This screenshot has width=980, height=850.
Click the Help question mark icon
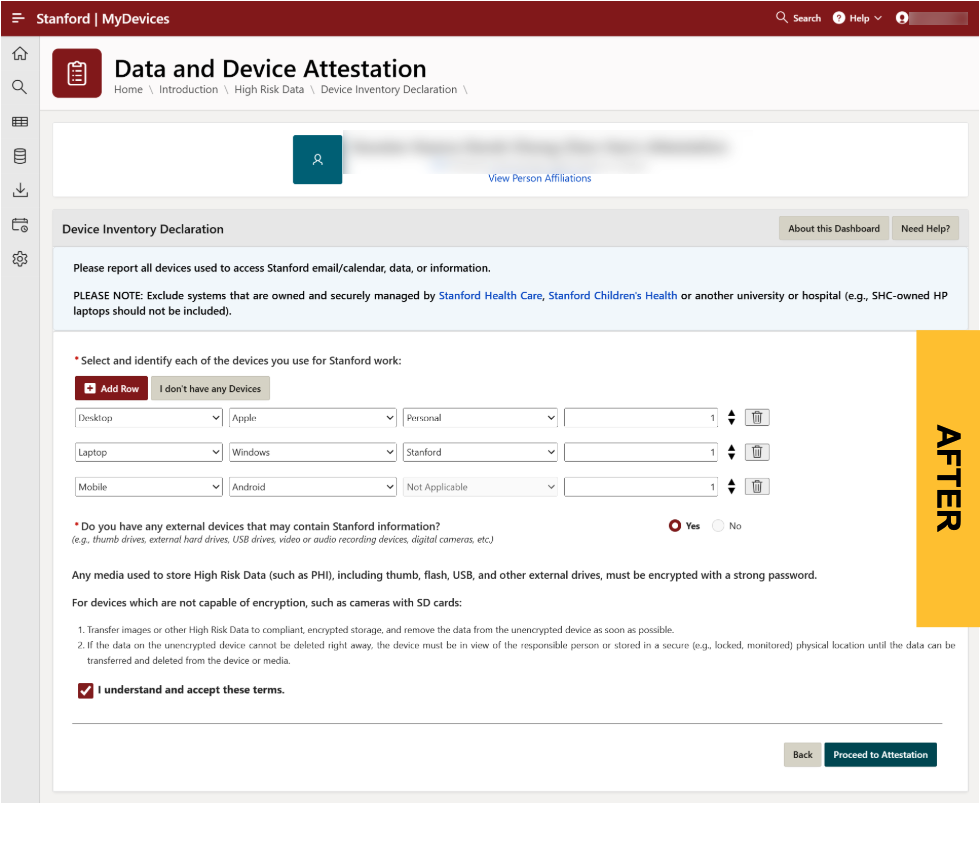click(839, 18)
